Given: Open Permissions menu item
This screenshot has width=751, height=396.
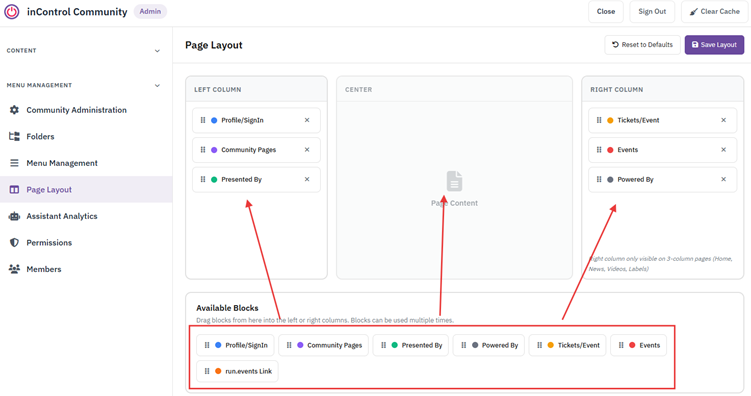Looking at the screenshot, I should coord(86,243).
